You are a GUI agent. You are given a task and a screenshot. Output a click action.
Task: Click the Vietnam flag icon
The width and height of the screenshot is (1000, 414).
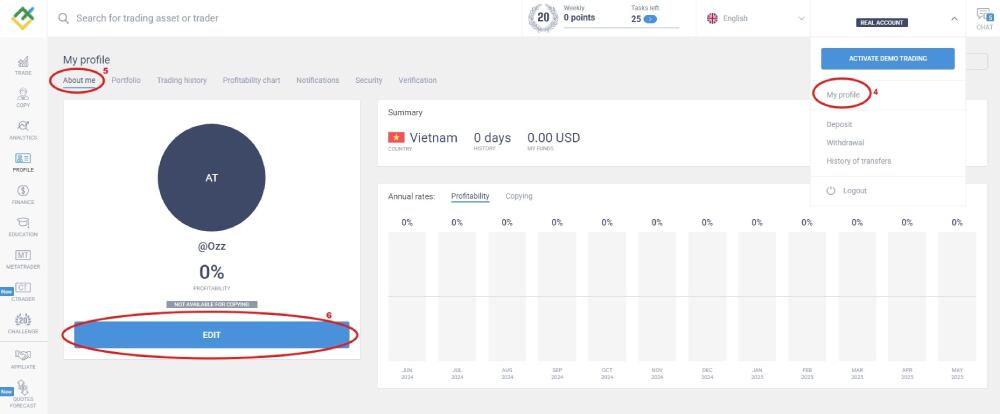[x=396, y=137]
